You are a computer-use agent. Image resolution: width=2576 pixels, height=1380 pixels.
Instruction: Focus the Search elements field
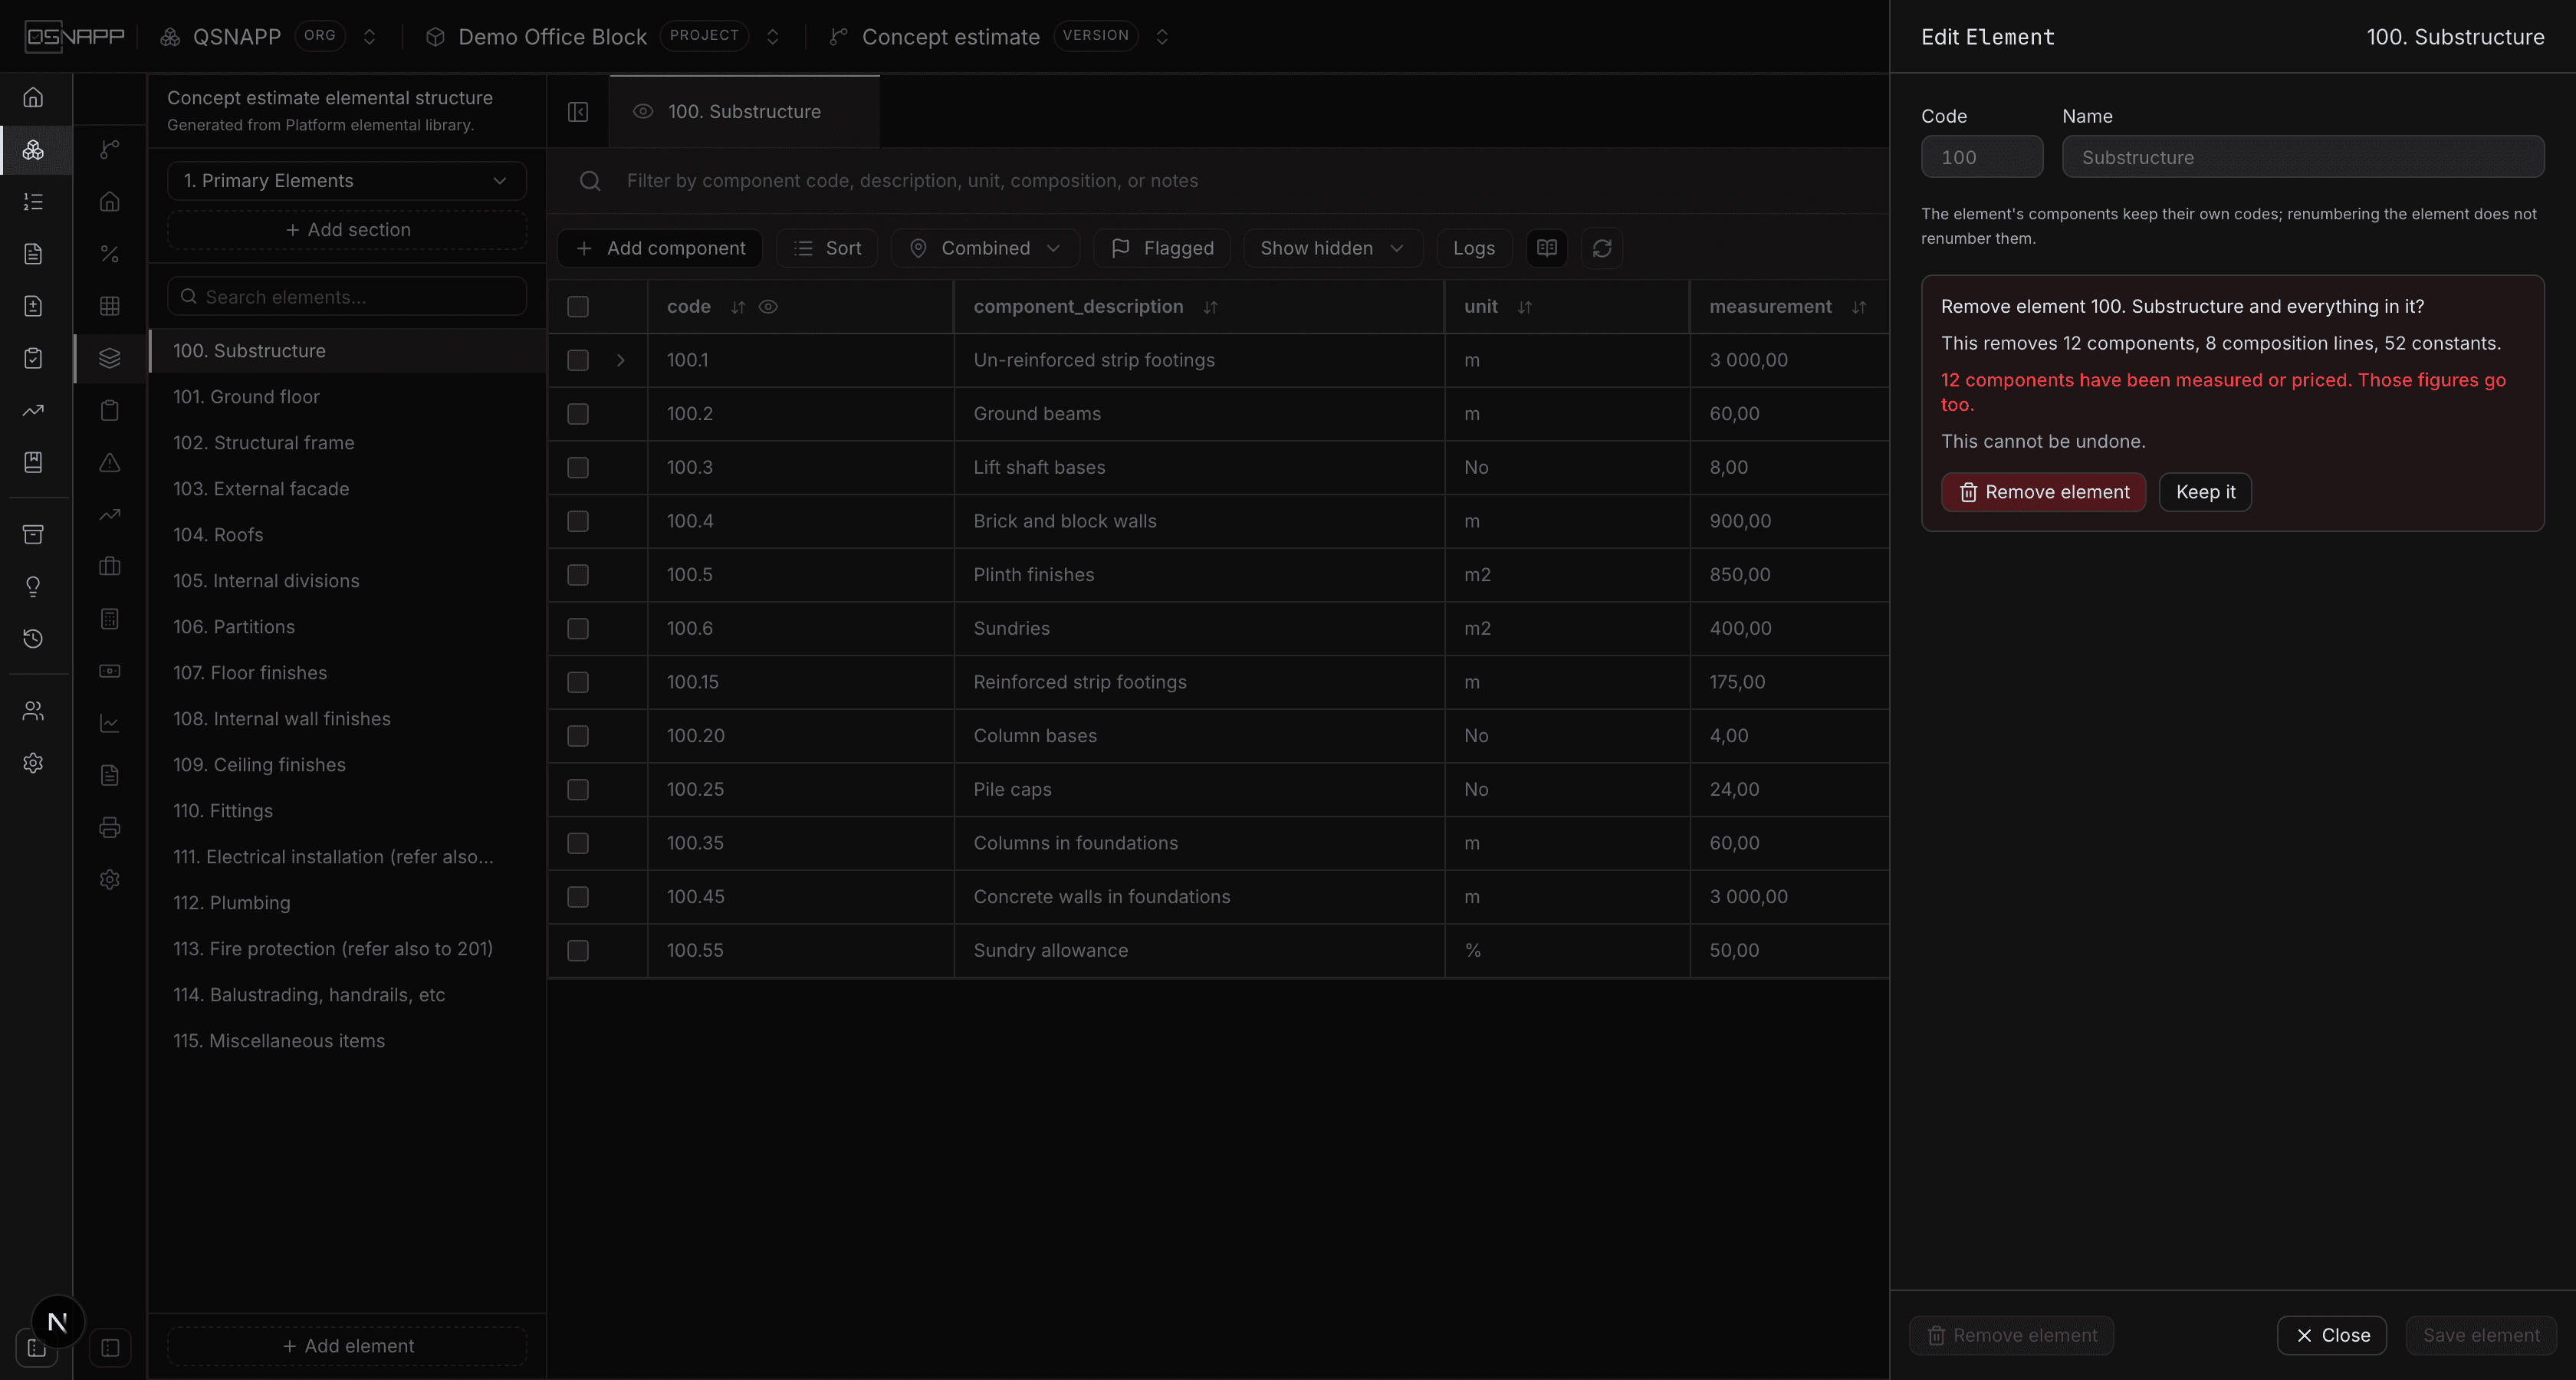coord(347,297)
